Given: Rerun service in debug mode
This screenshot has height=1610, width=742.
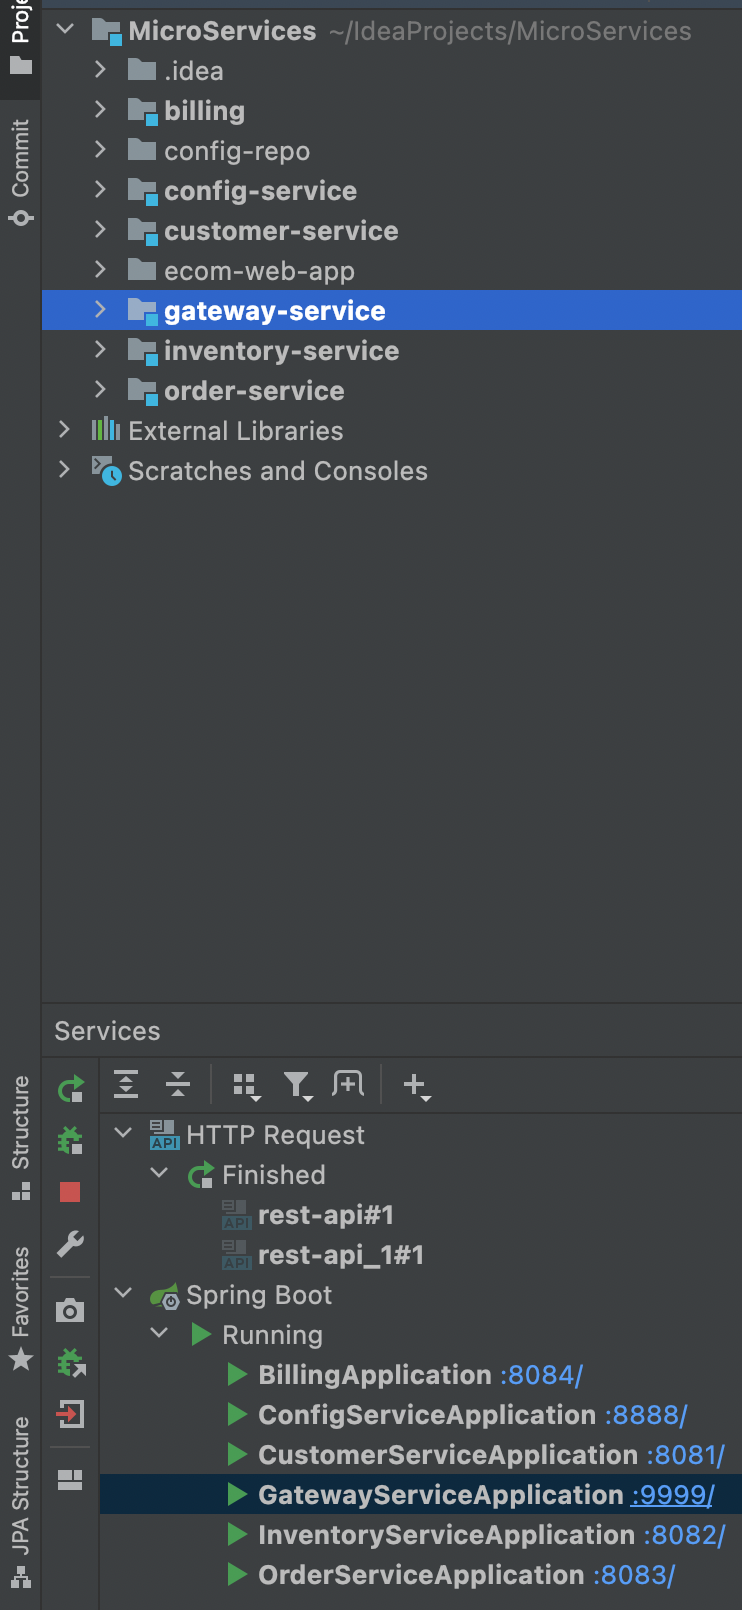Looking at the screenshot, I should point(70,1140).
